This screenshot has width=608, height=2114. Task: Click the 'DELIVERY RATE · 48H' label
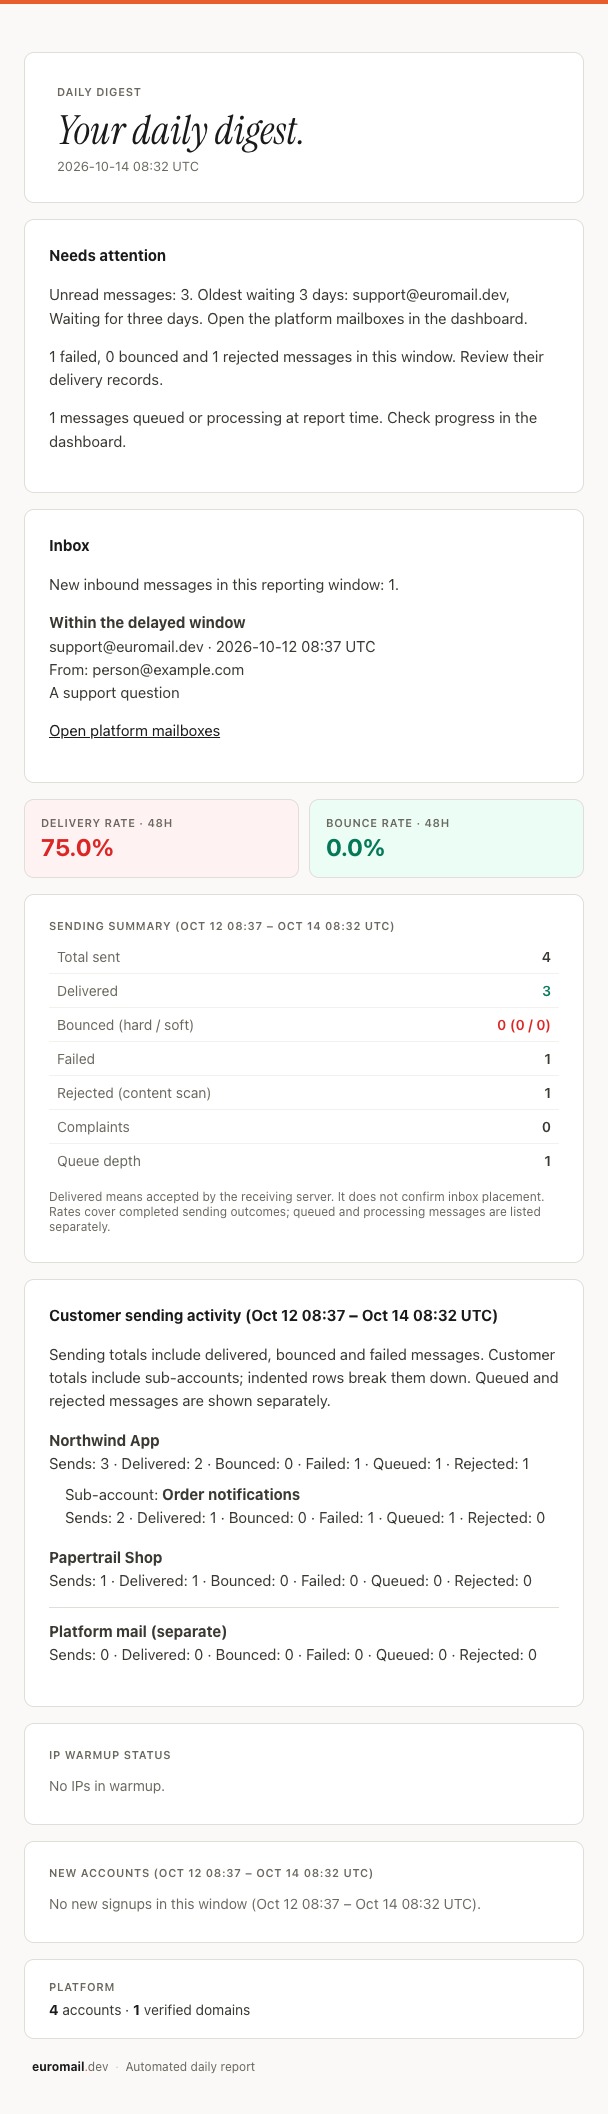pos(107,823)
